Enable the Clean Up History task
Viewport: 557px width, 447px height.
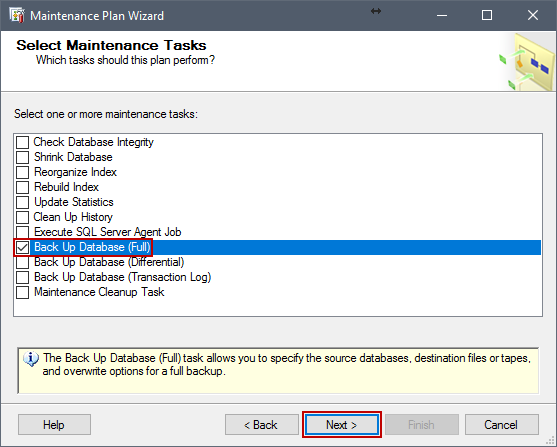tap(22, 217)
